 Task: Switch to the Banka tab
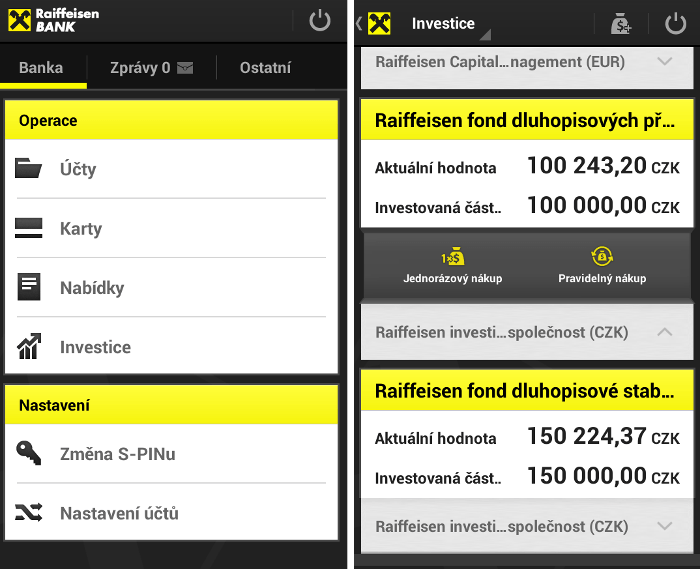coord(43,68)
